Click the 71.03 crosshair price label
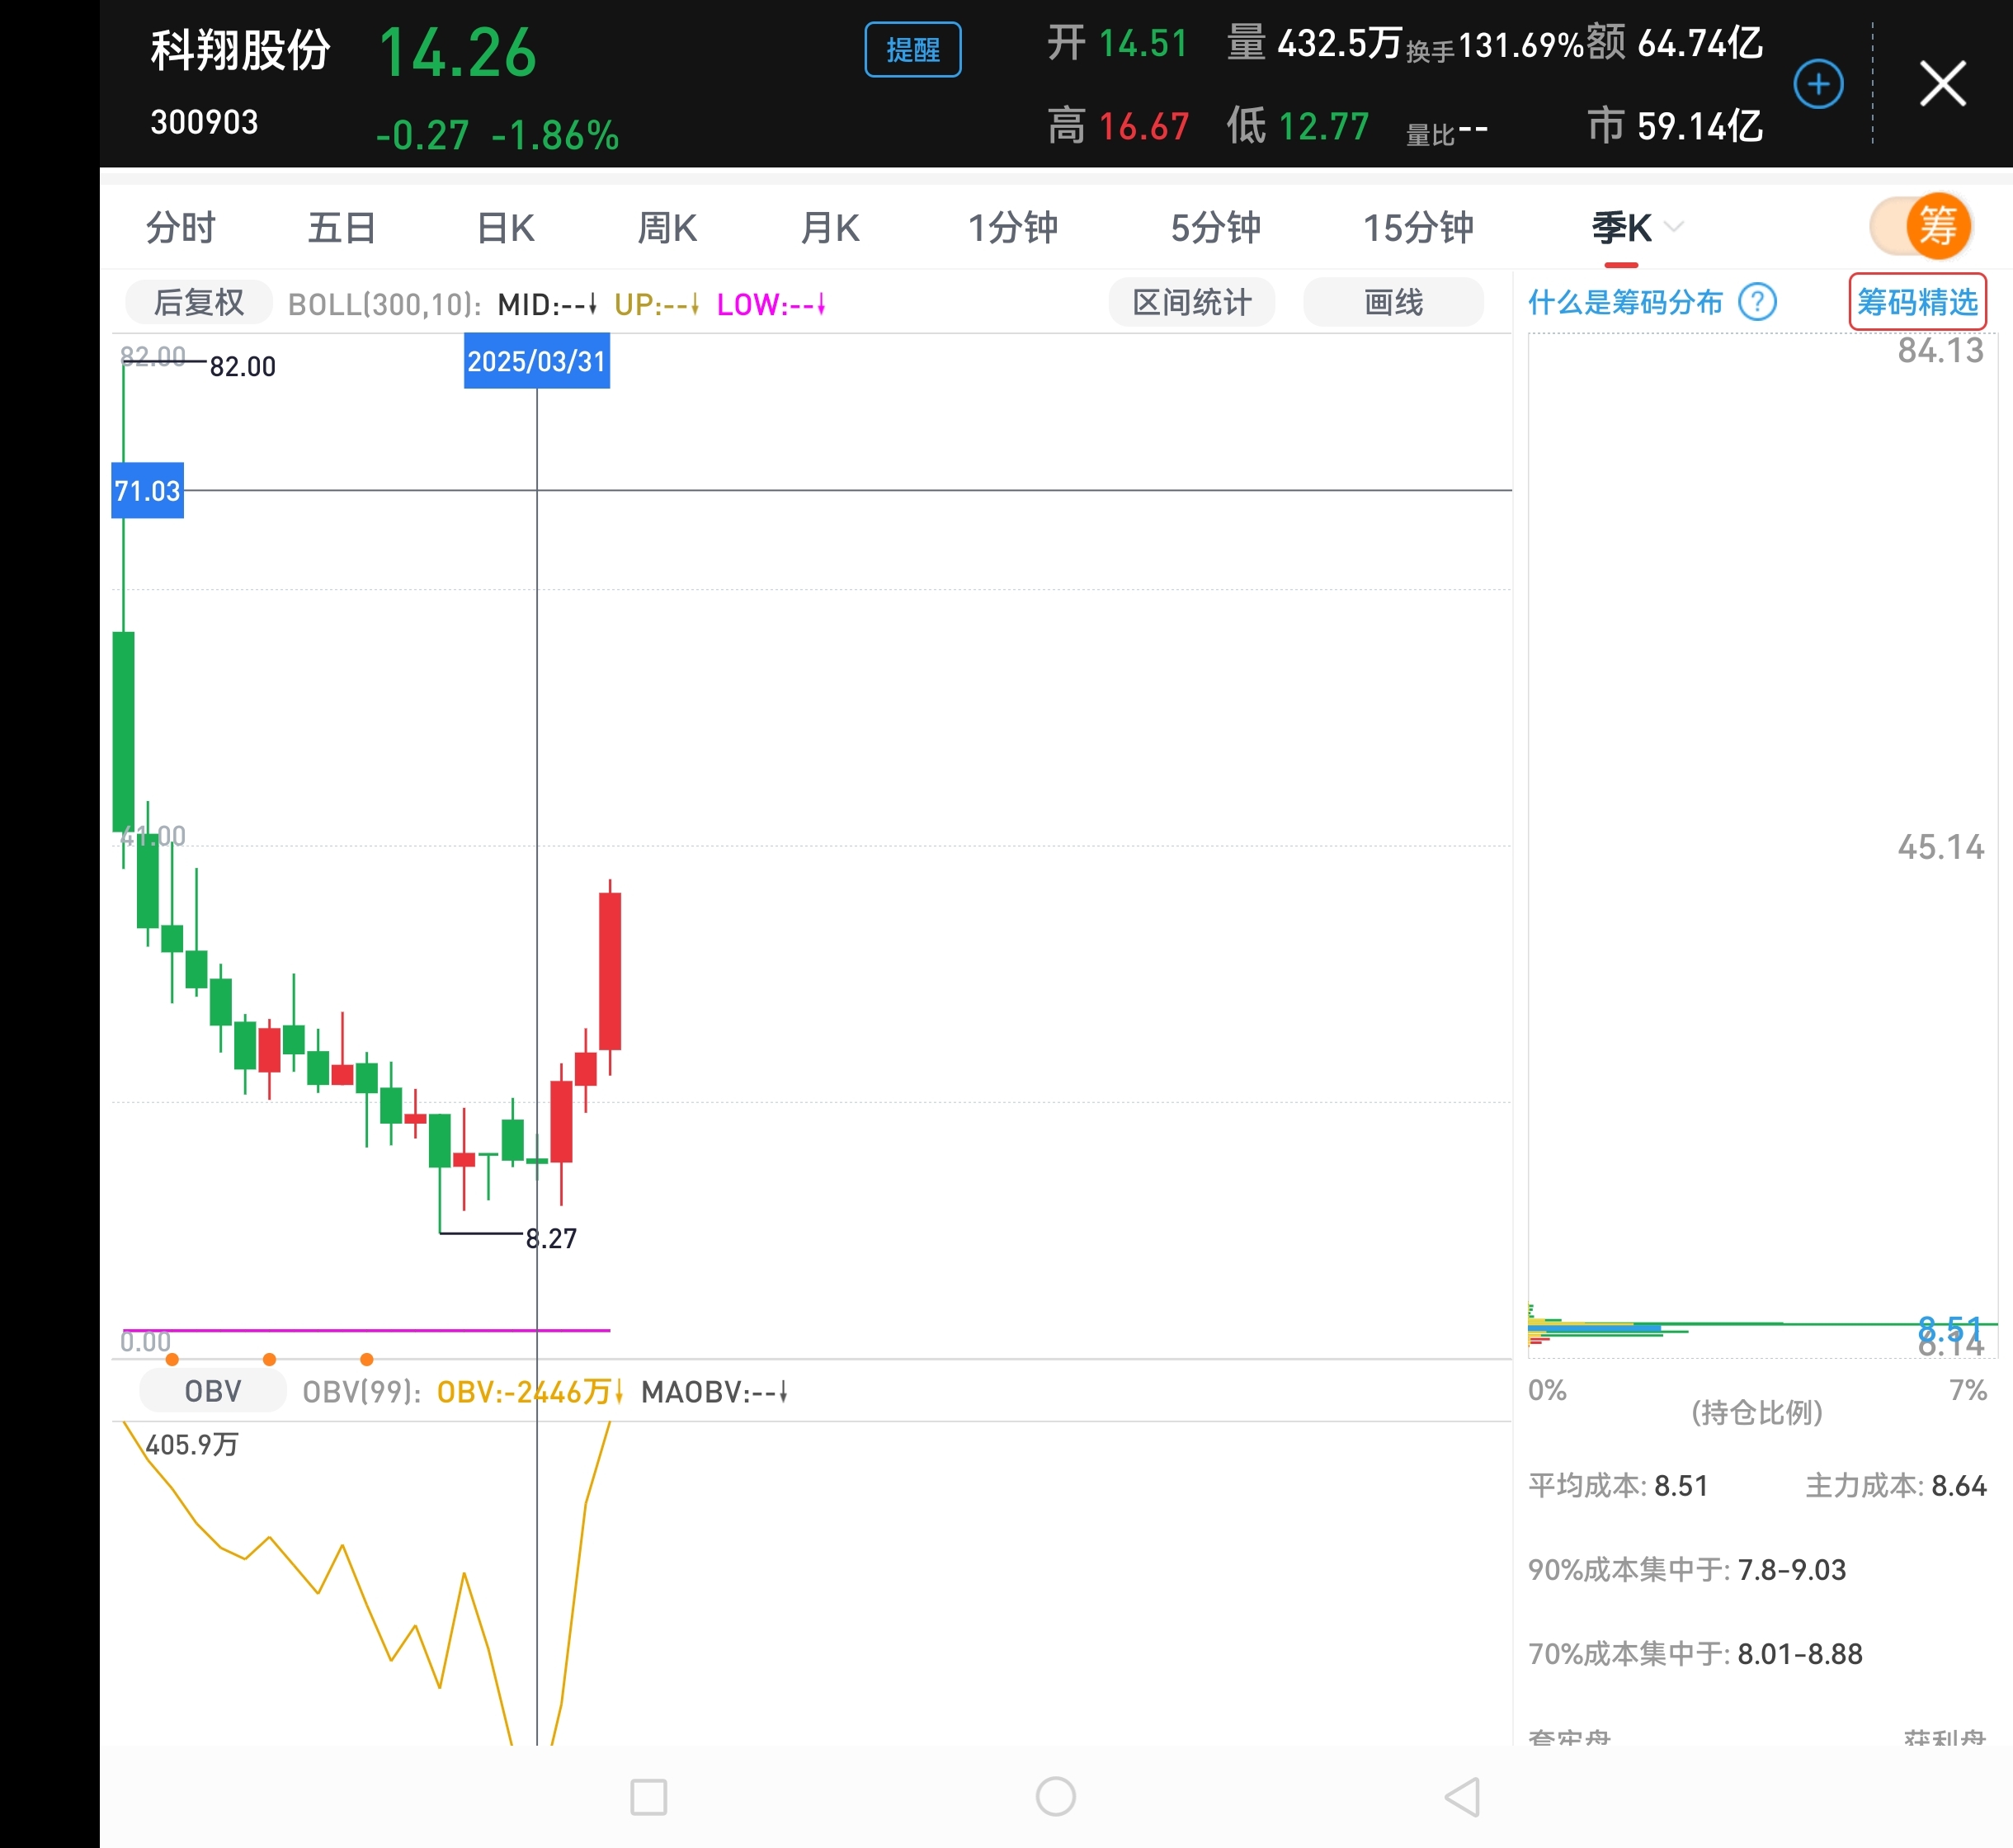Screen dimensions: 2013x1848 (x=147, y=490)
